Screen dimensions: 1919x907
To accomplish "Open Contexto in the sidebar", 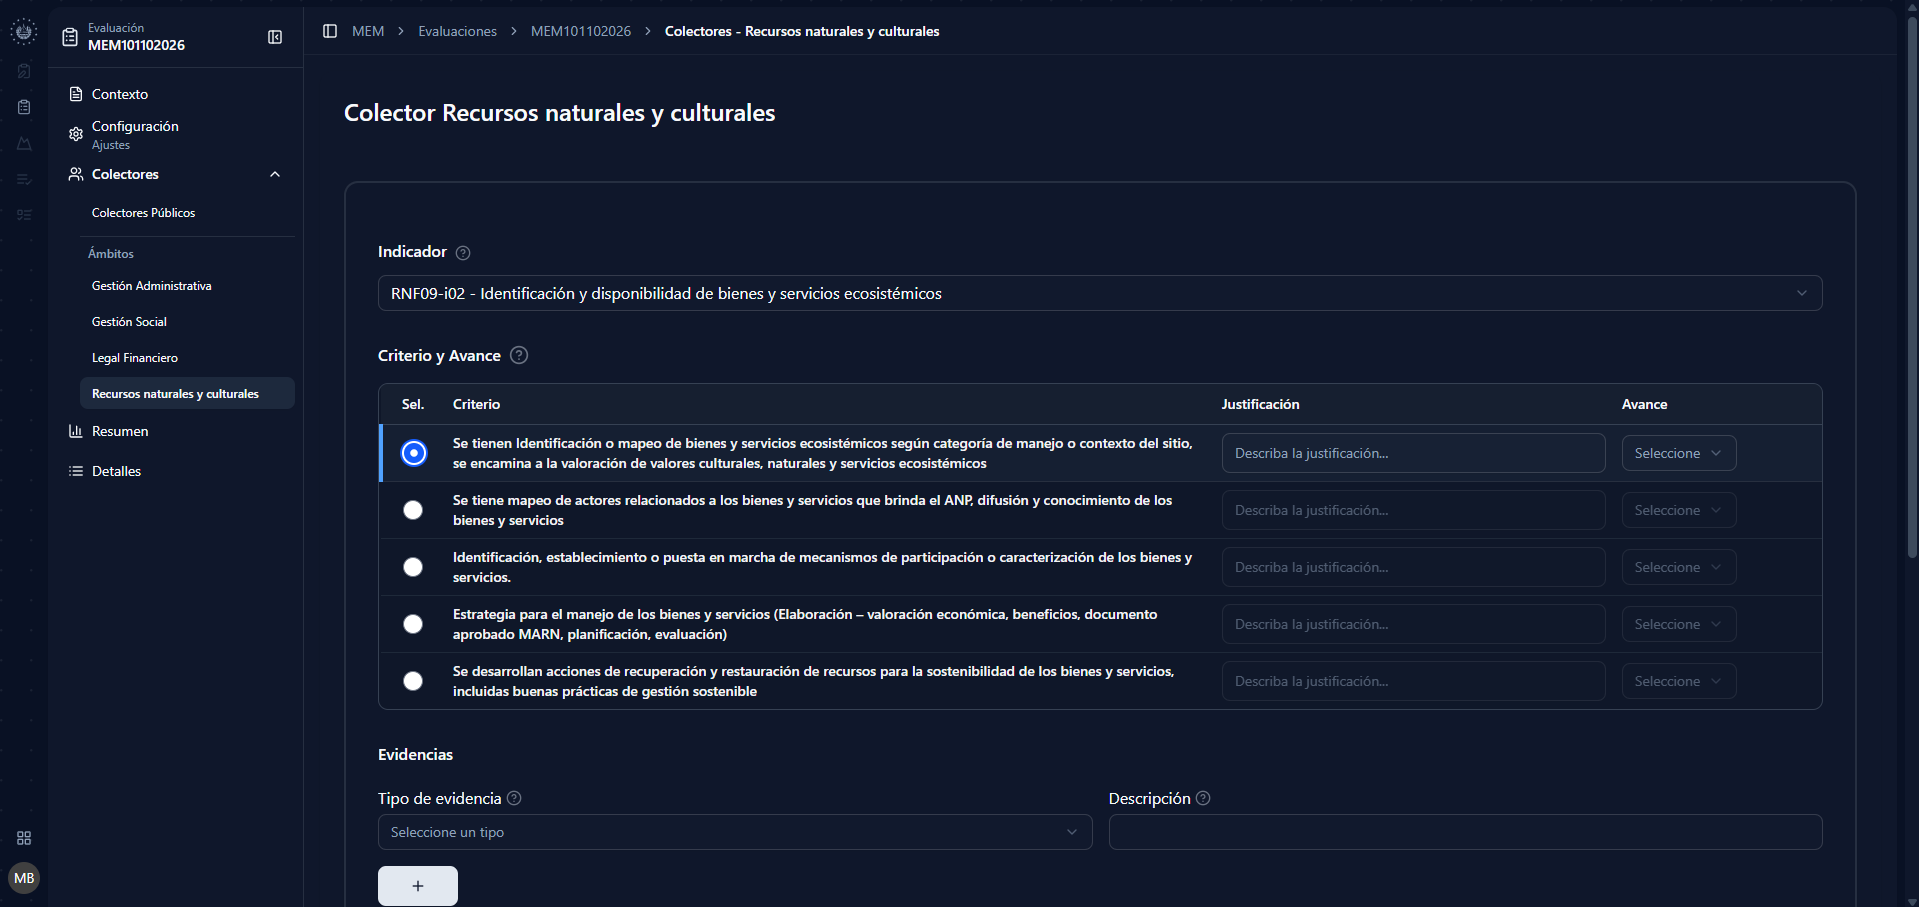I will (120, 94).
